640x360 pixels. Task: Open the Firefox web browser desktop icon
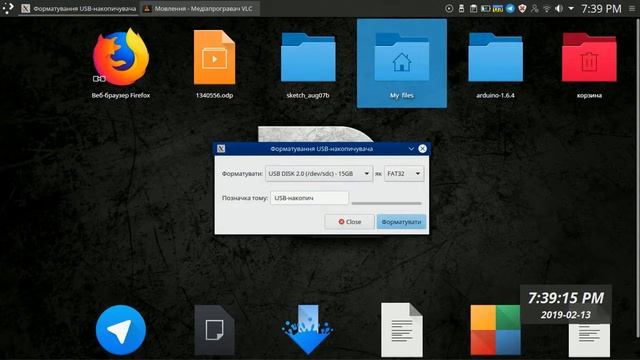pos(121,57)
